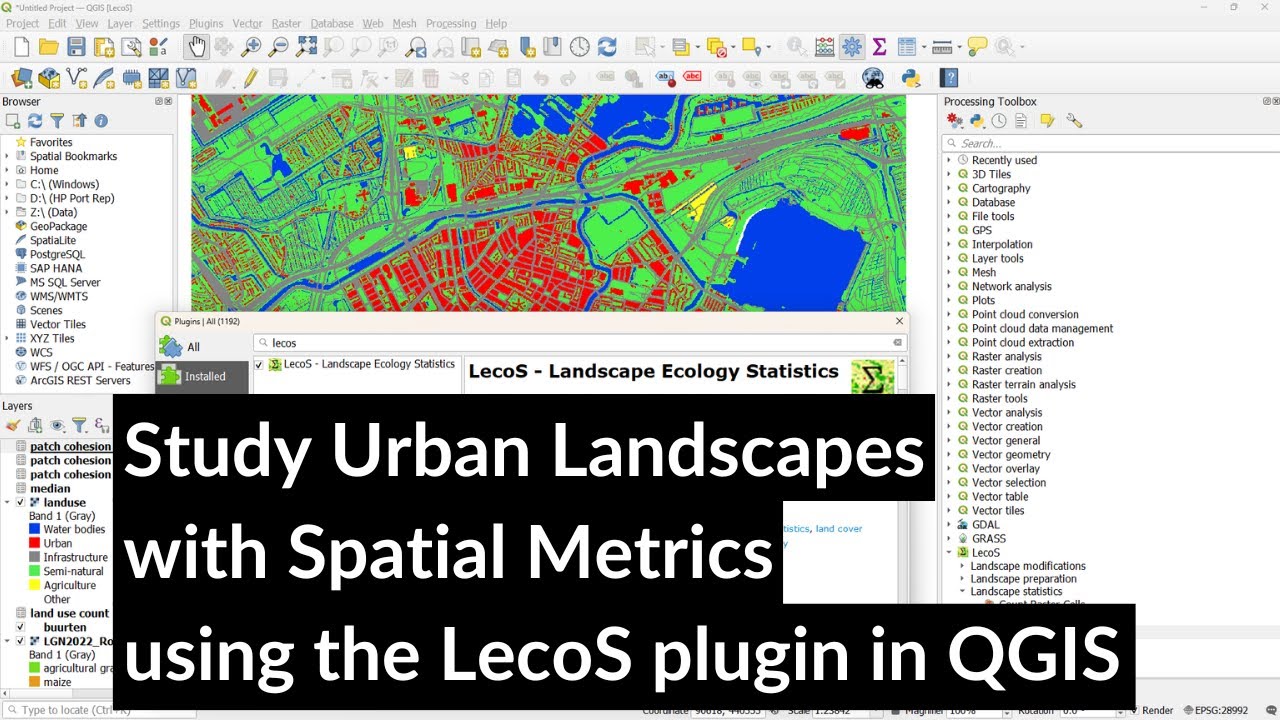
Task: Activate the Pan Map hand tool
Action: click(x=196, y=46)
